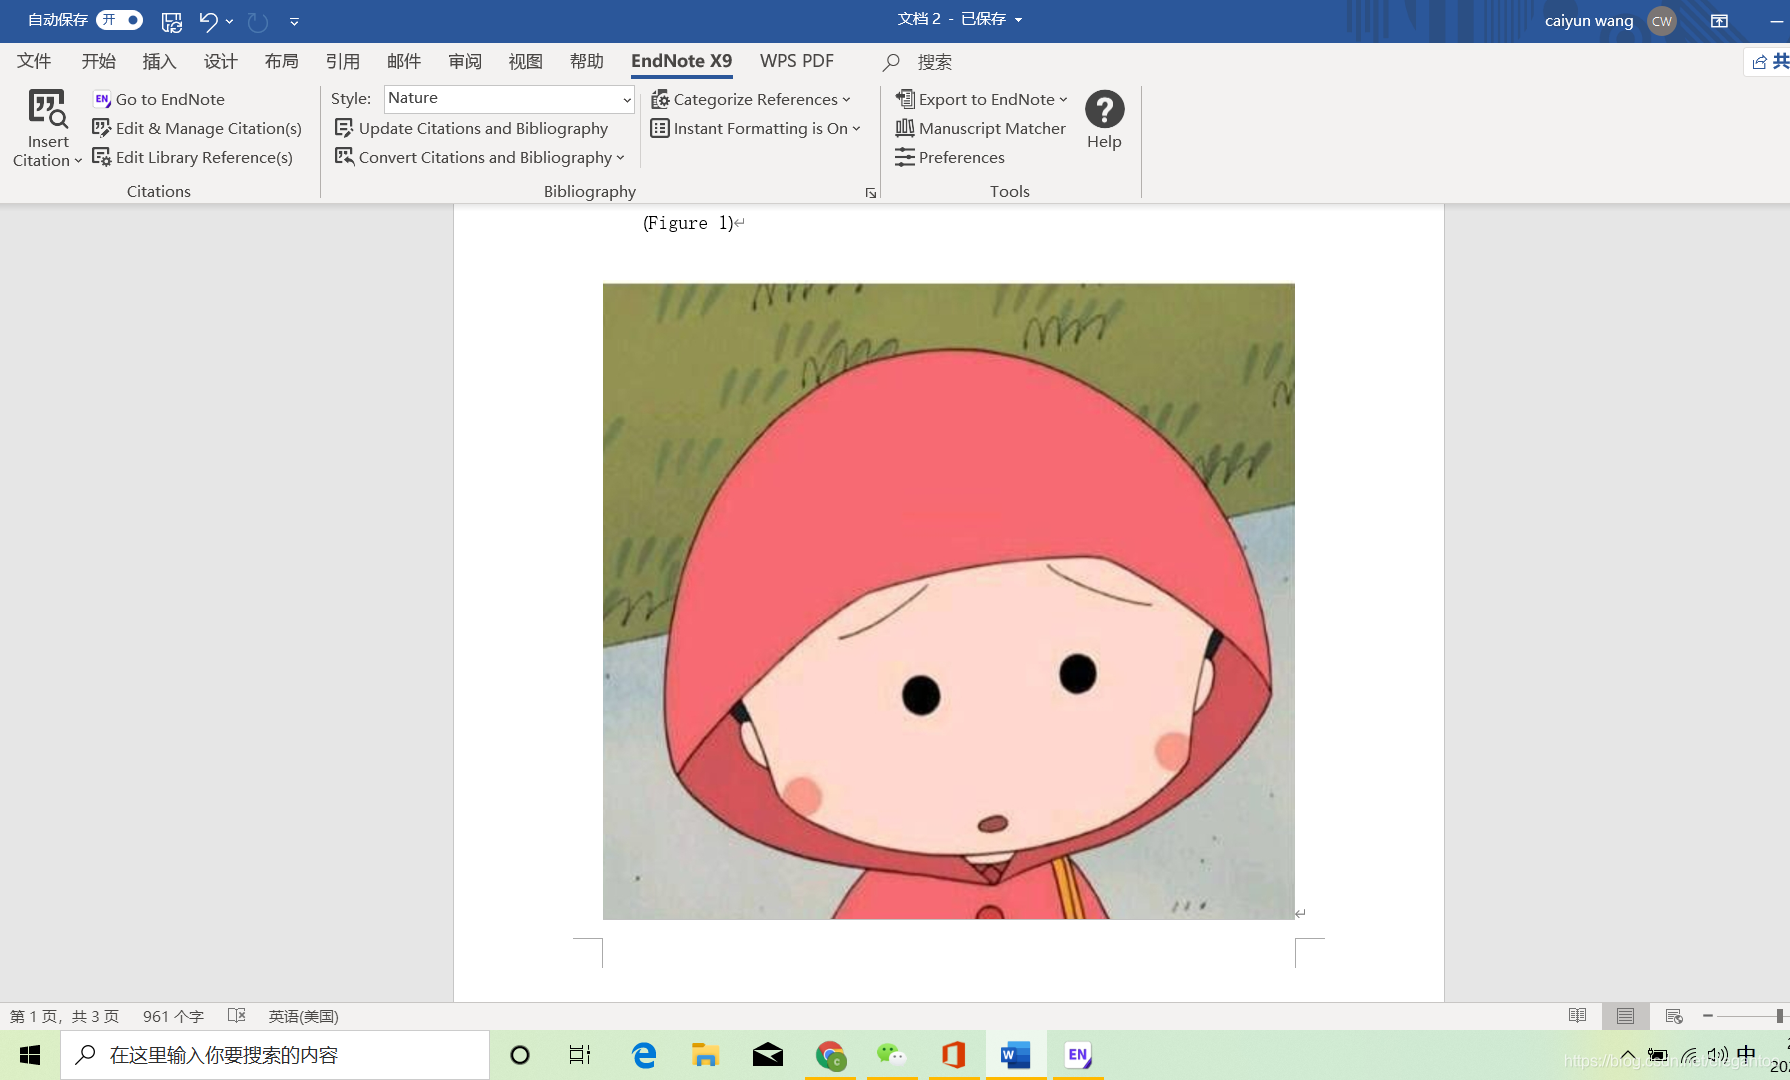Viewport: 1790px width, 1080px height.
Task: Open the Undo history dropdown arrow
Action: (x=230, y=21)
